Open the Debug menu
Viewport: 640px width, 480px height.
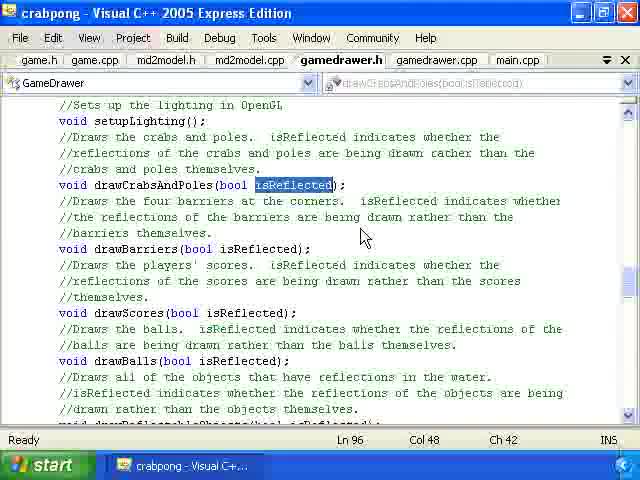click(x=220, y=38)
